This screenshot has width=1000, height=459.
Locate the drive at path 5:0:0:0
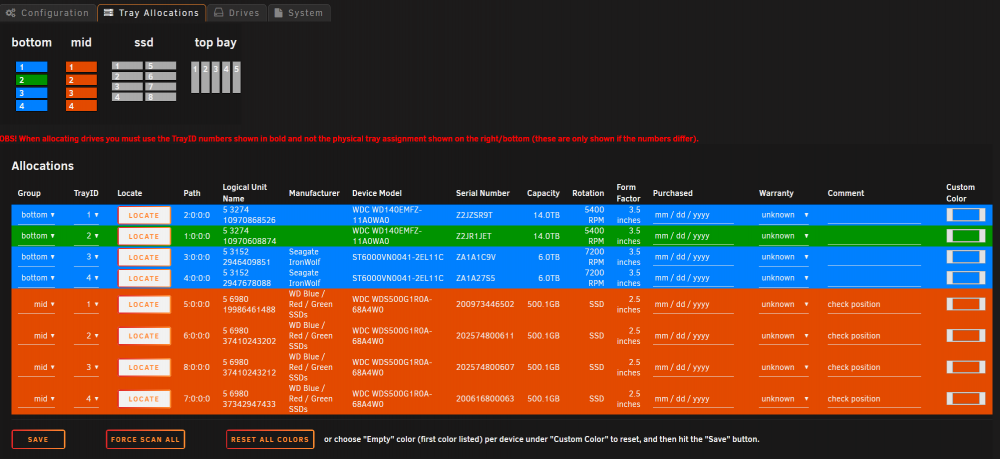pyautogui.click(x=144, y=304)
